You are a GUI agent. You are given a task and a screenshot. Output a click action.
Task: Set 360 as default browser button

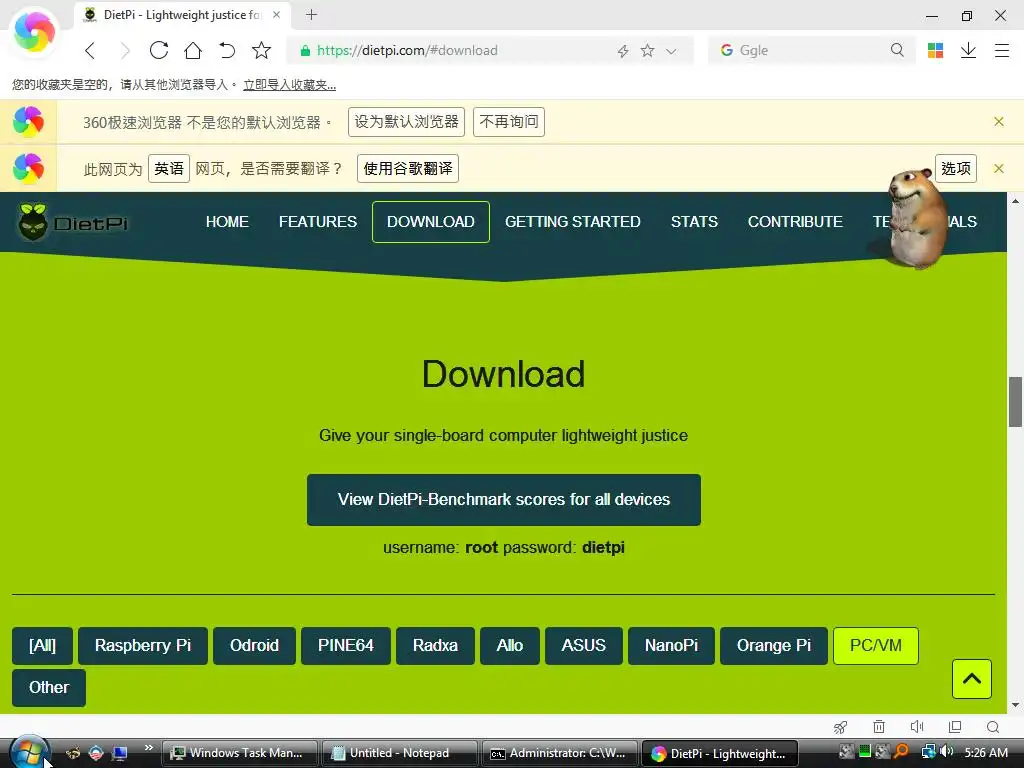coord(406,122)
